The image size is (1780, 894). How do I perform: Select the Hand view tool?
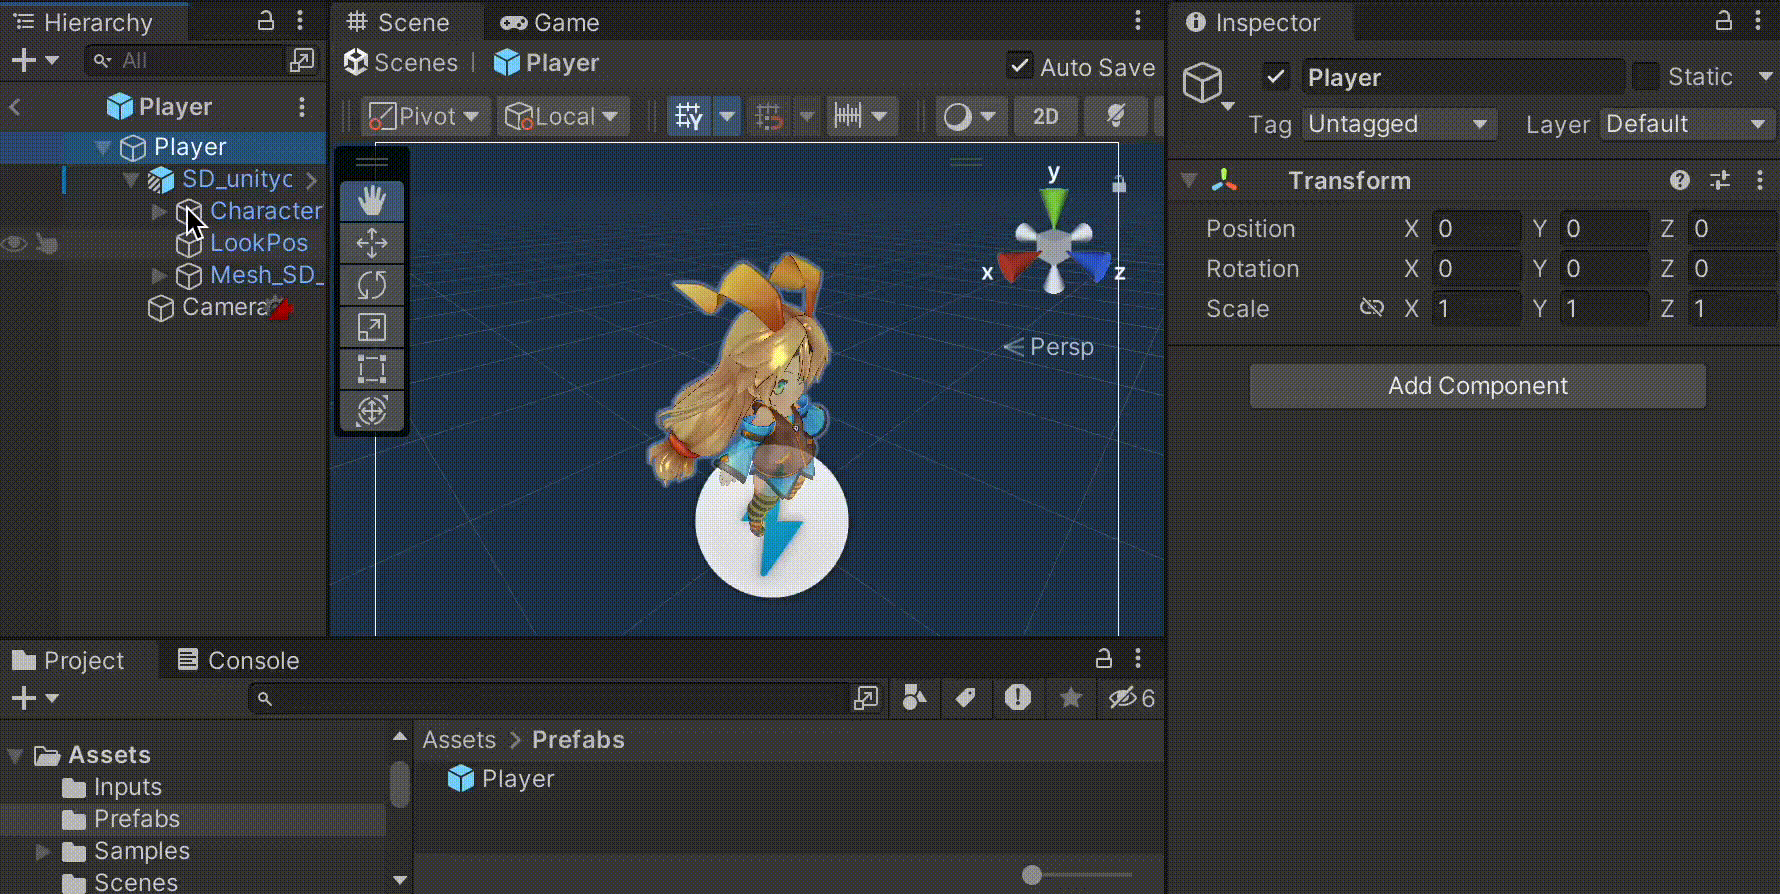372,201
